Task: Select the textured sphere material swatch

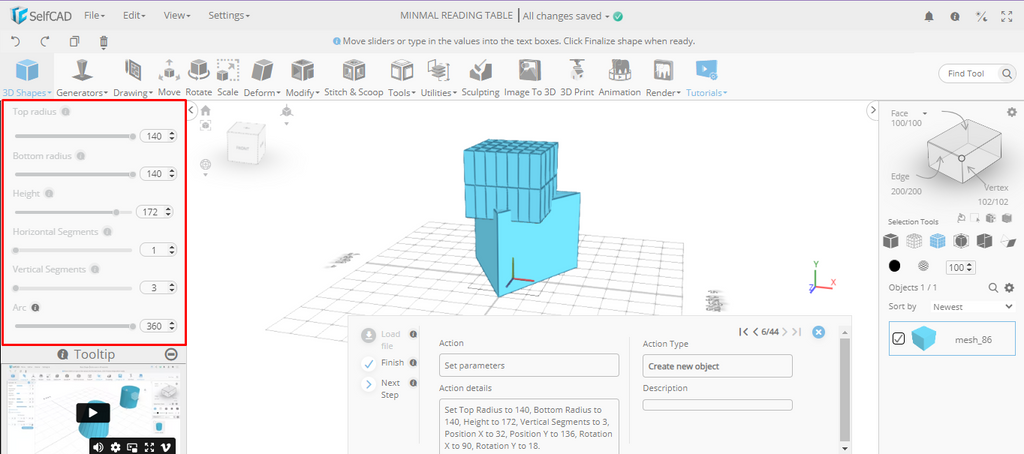Action: pyautogui.click(x=923, y=266)
